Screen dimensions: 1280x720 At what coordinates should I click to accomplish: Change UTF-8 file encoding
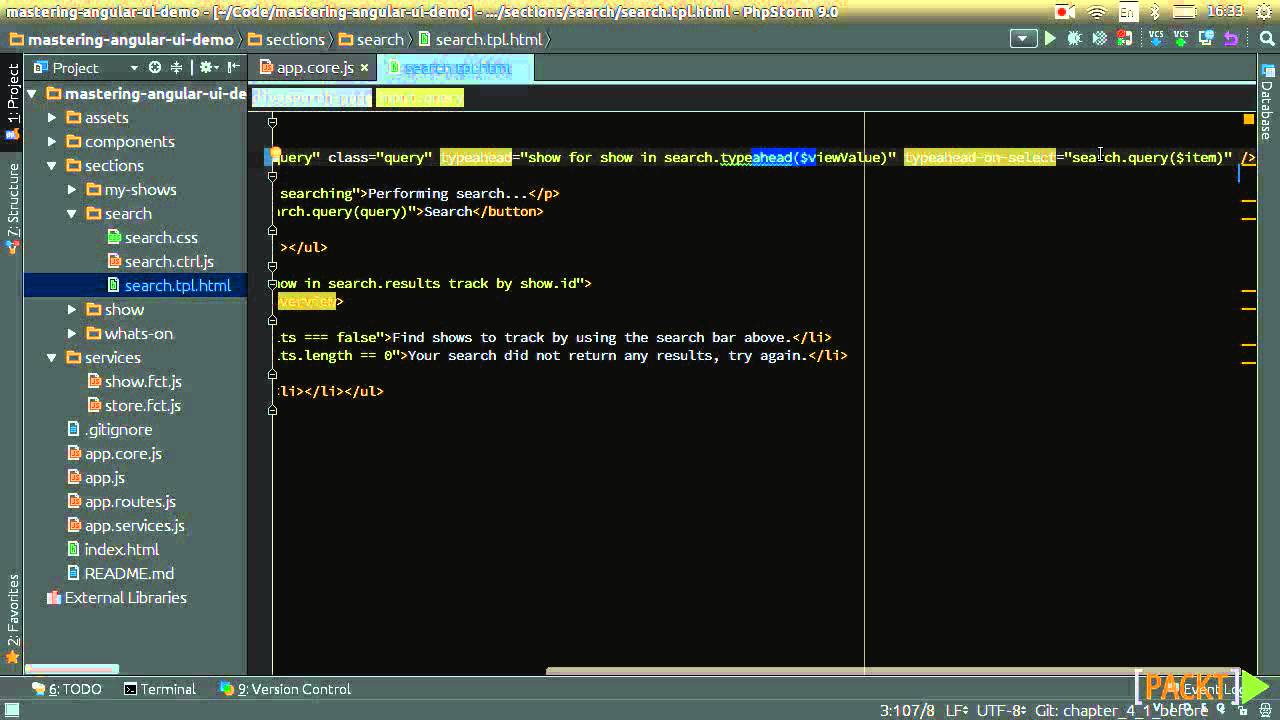tap(1001, 710)
